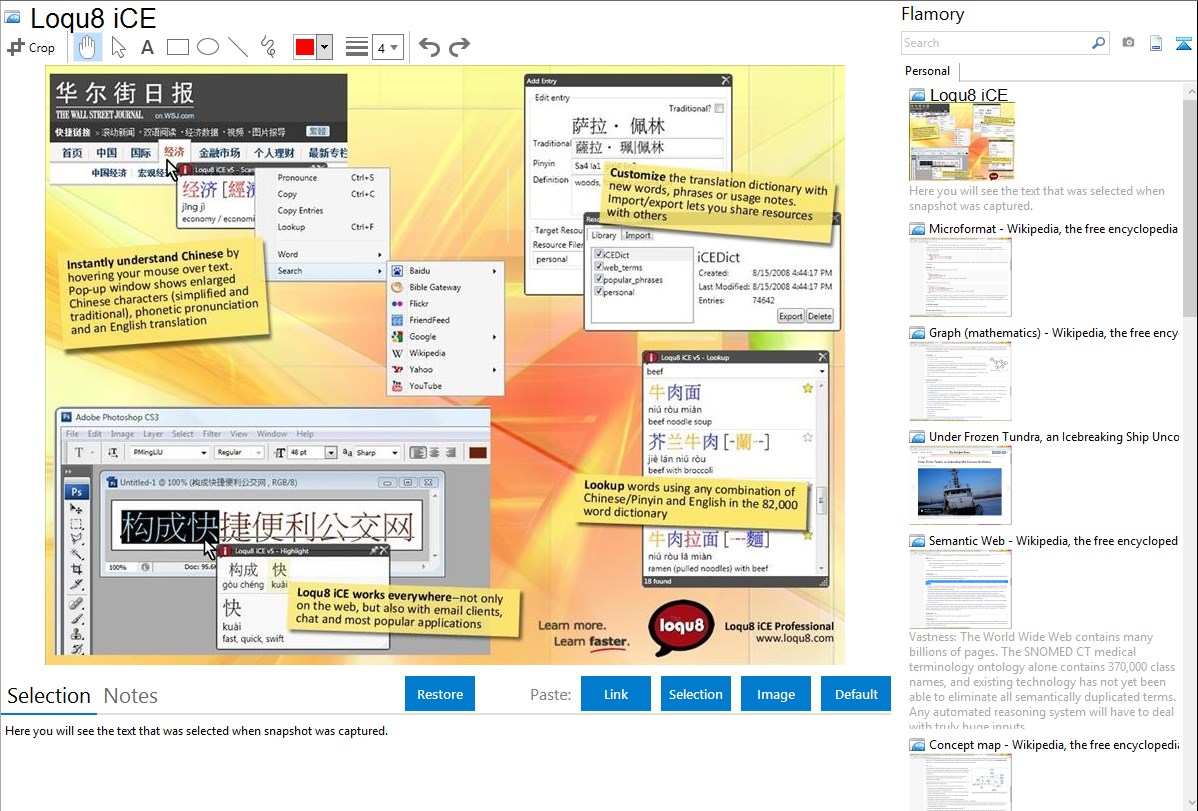The image size is (1198, 811).
Task: Switch to the Notes tab
Action: click(131, 696)
